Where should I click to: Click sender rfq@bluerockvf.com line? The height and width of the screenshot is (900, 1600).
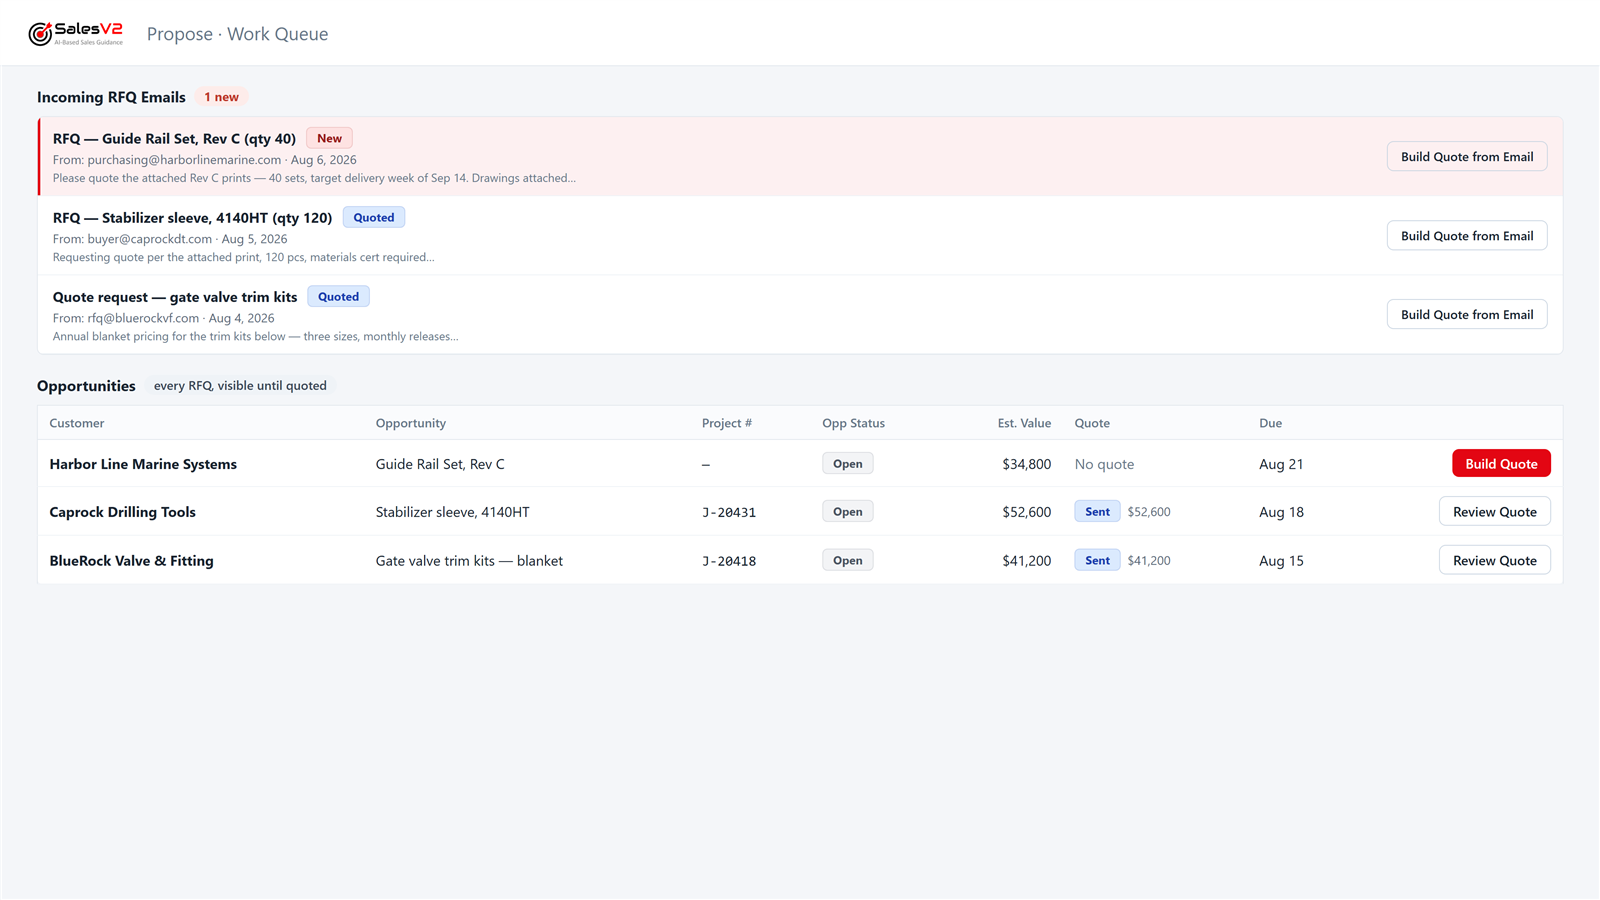(x=163, y=318)
